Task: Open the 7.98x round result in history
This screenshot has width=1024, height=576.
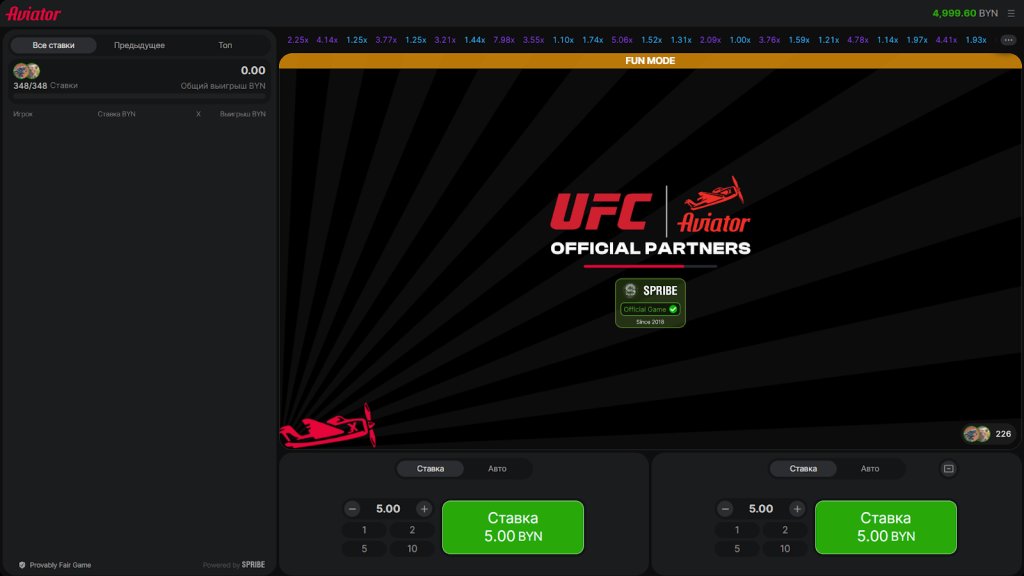Action: click(x=504, y=40)
